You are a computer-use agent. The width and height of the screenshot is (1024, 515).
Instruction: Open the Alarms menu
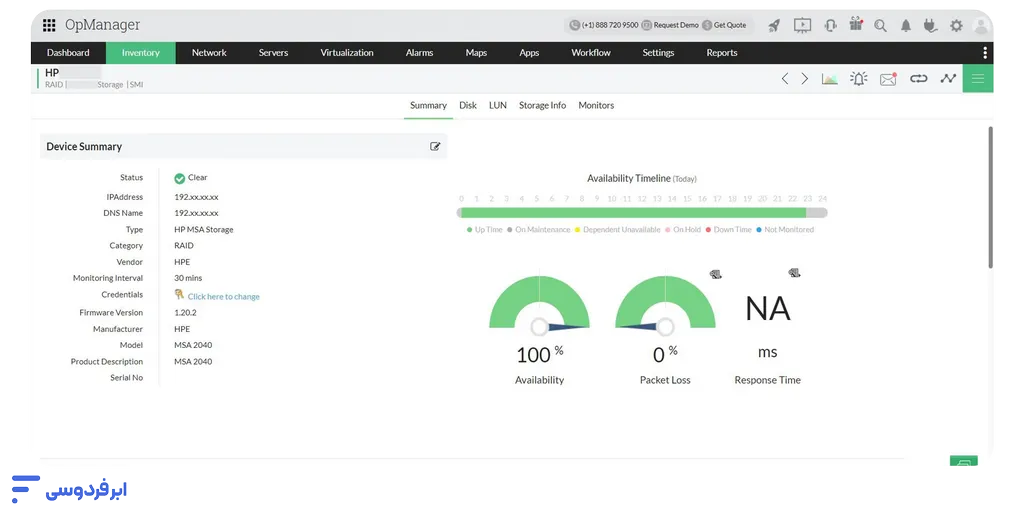pos(419,53)
